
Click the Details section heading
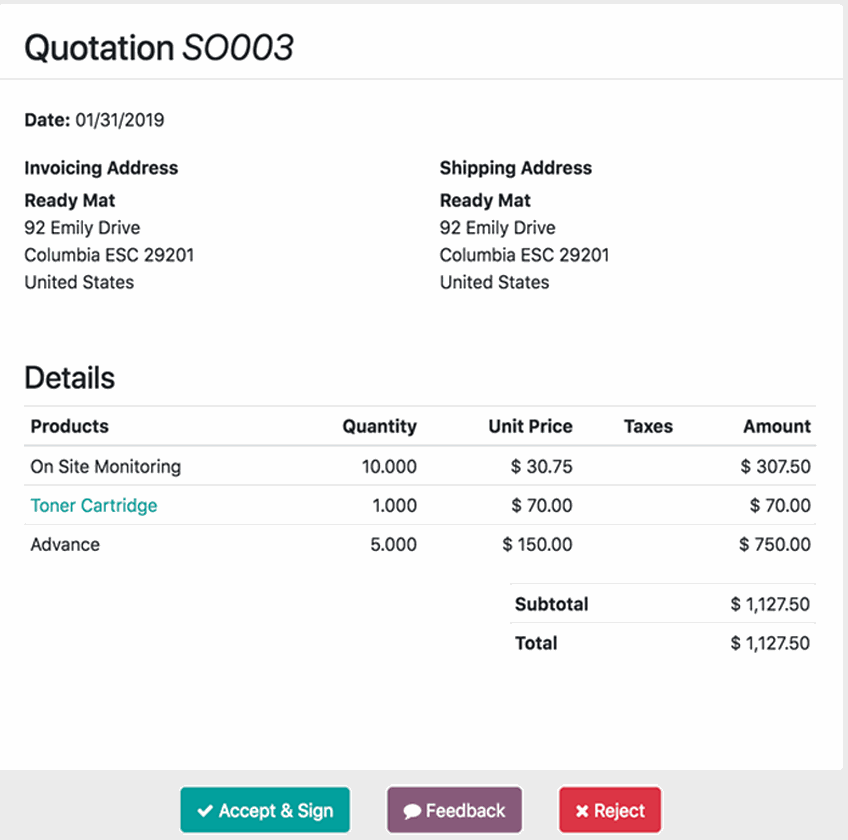click(x=70, y=378)
